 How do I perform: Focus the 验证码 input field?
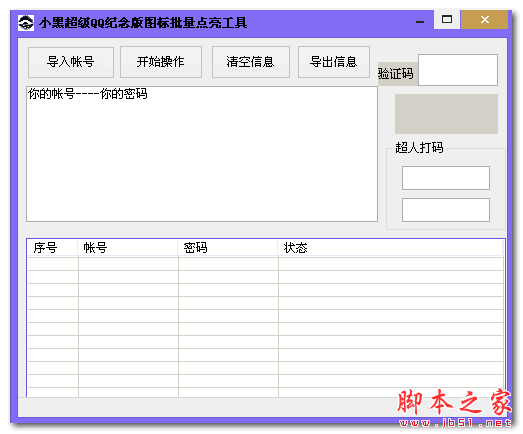click(458, 70)
